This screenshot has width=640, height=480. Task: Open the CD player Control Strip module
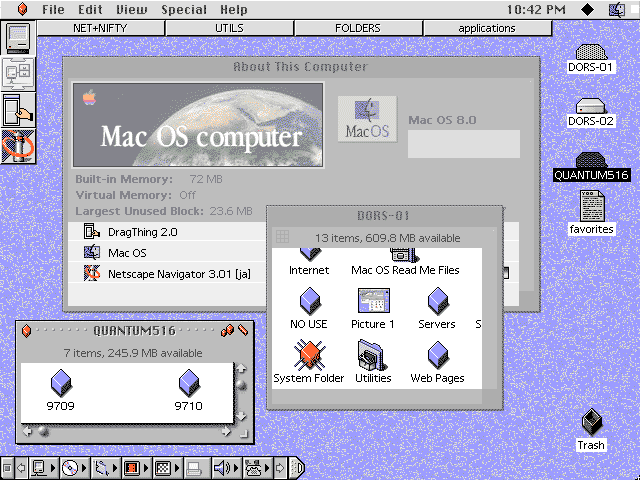[74, 468]
